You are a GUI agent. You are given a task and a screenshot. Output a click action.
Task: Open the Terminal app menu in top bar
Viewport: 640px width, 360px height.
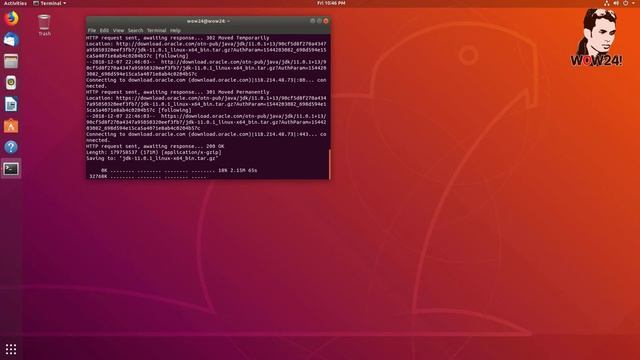click(x=50, y=3)
